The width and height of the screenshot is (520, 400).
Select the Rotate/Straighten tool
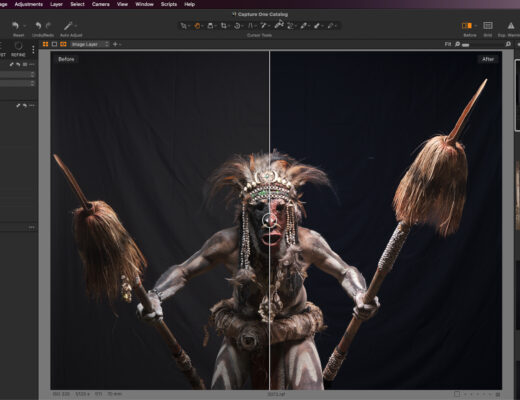point(237,26)
